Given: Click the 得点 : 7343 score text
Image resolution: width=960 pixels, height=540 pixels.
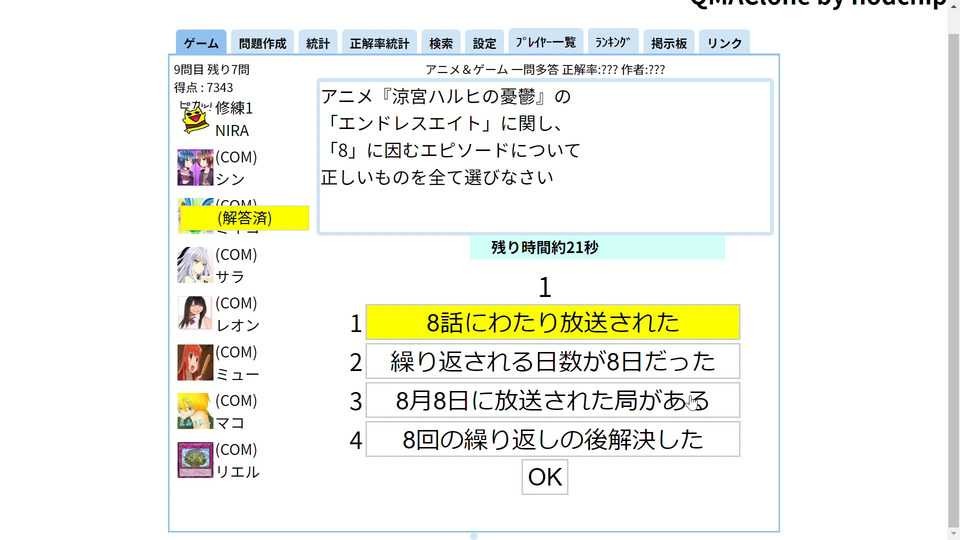Looking at the screenshot, I should (203, 88).
